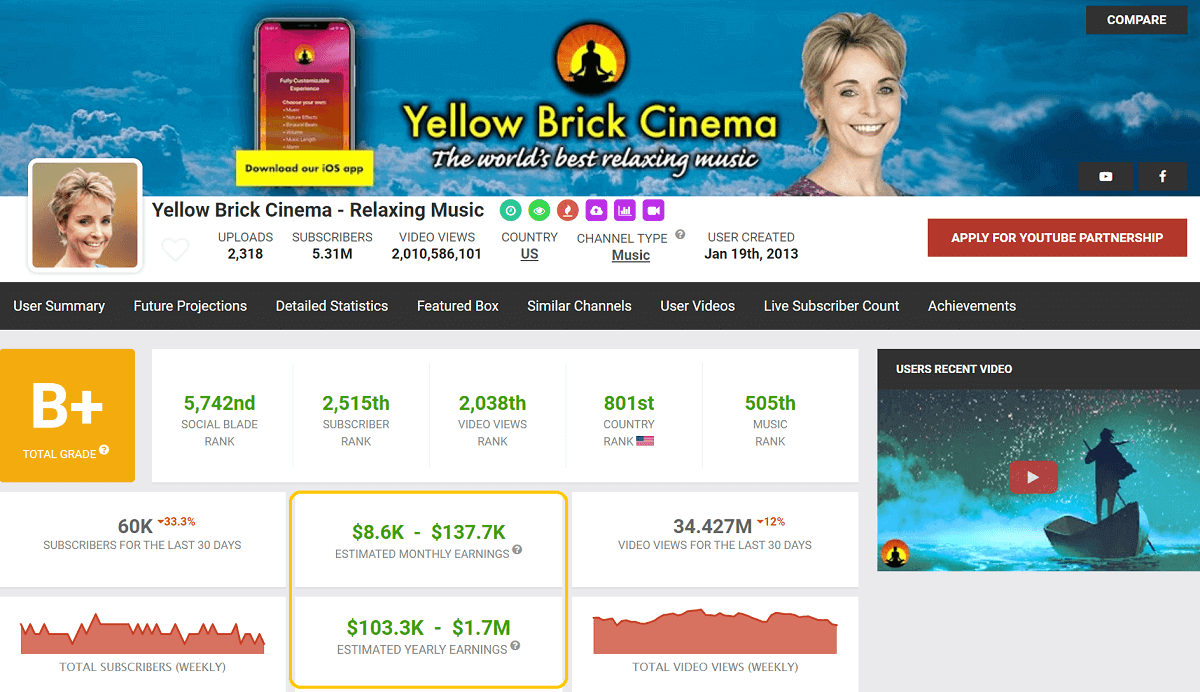This screenshot has width=1200, height=692.
Task: Open the Future Projections tab
Action: (x=190, y=306)
